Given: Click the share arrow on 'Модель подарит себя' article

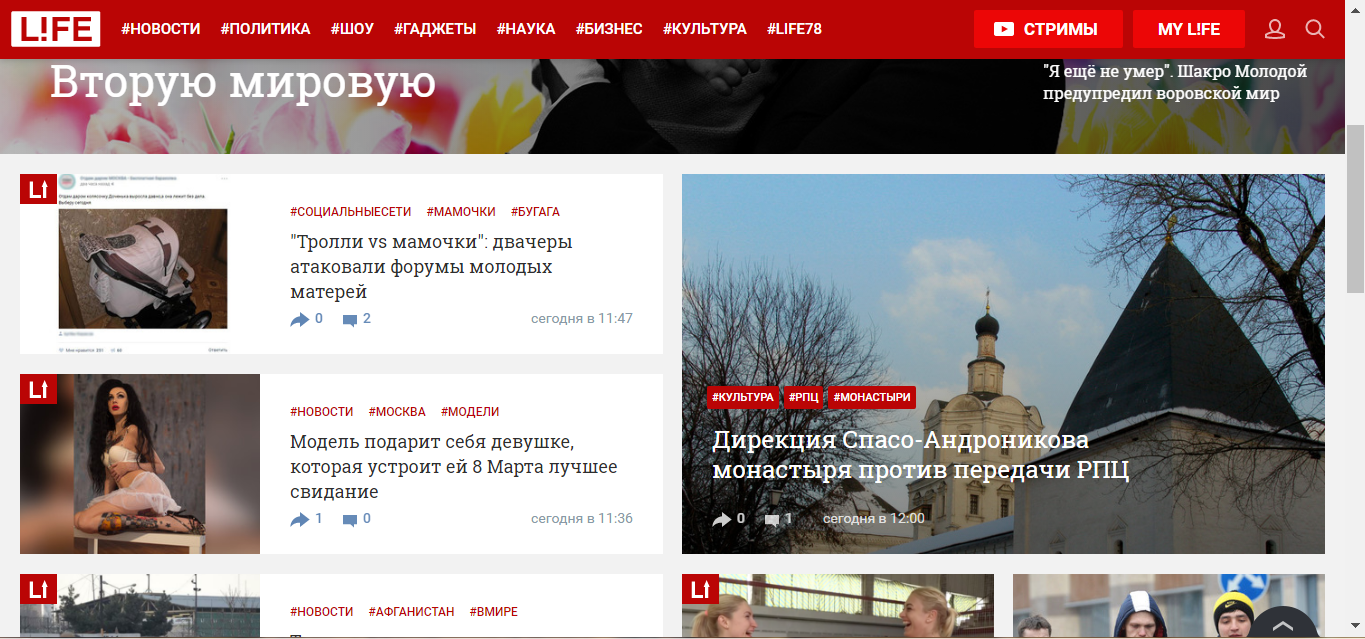Looking at the screenshot, I should pos(300,519).
